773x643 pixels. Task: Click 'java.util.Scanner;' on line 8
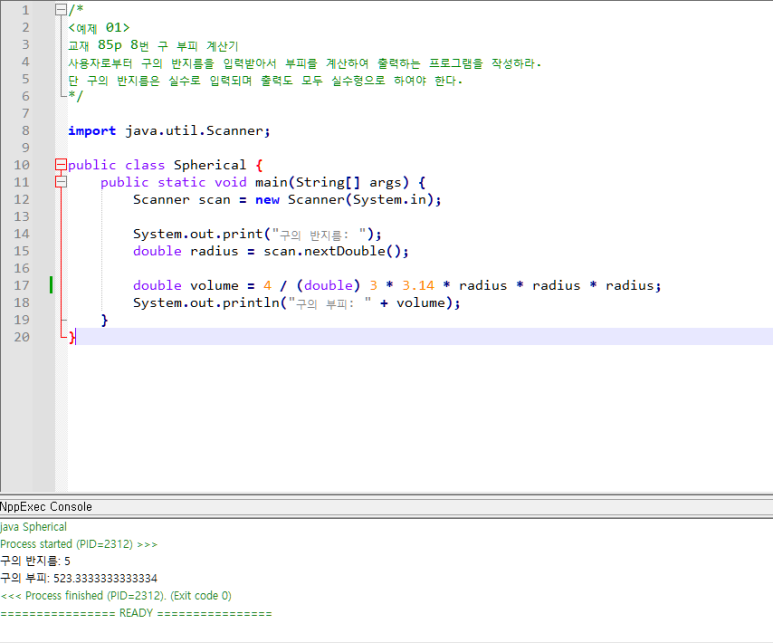[198, 131]
